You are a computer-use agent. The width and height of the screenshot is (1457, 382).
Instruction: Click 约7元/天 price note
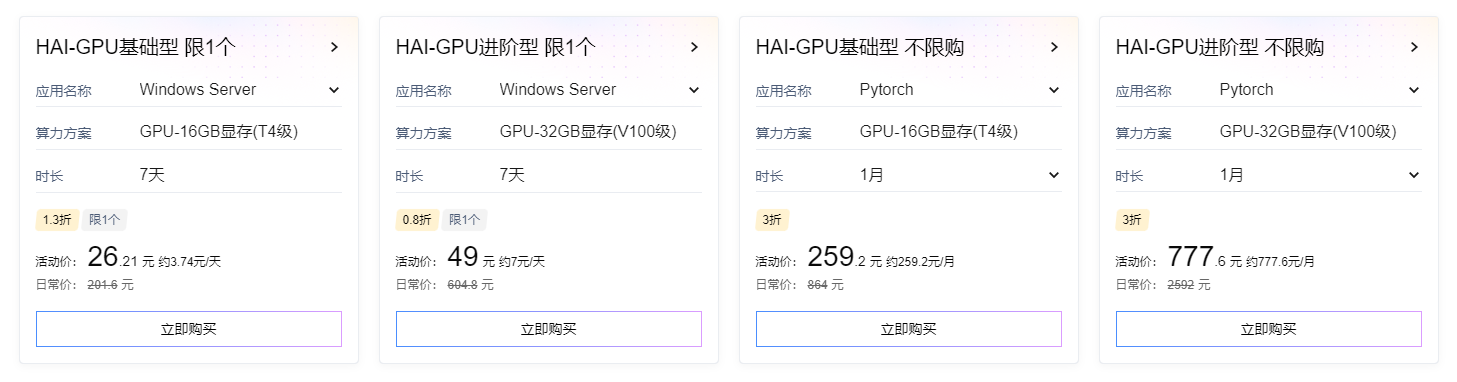pos(522,262)
